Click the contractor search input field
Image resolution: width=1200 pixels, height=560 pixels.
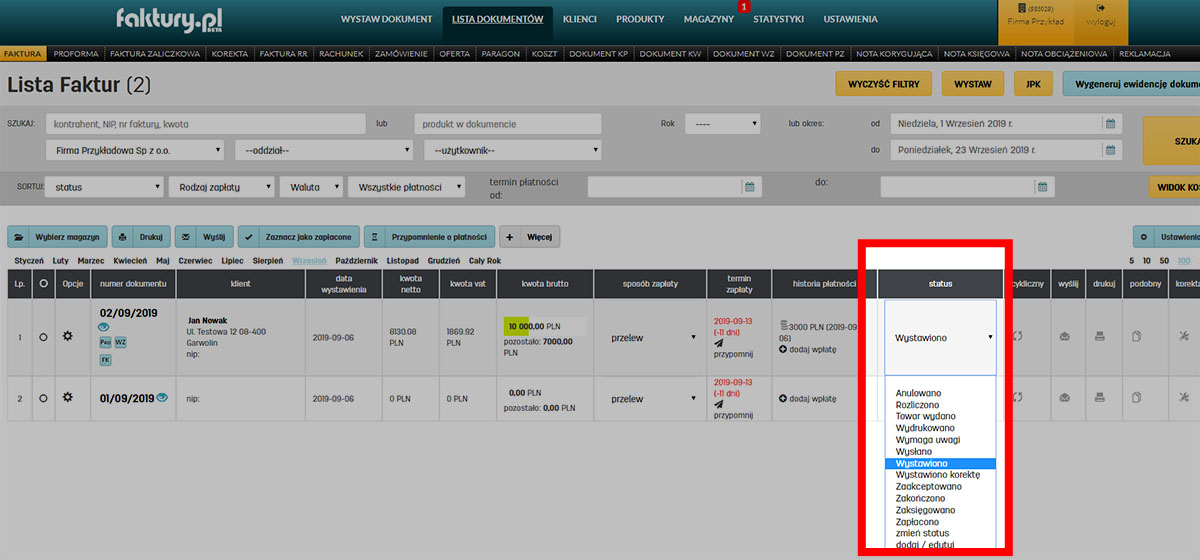coord(205,124)
